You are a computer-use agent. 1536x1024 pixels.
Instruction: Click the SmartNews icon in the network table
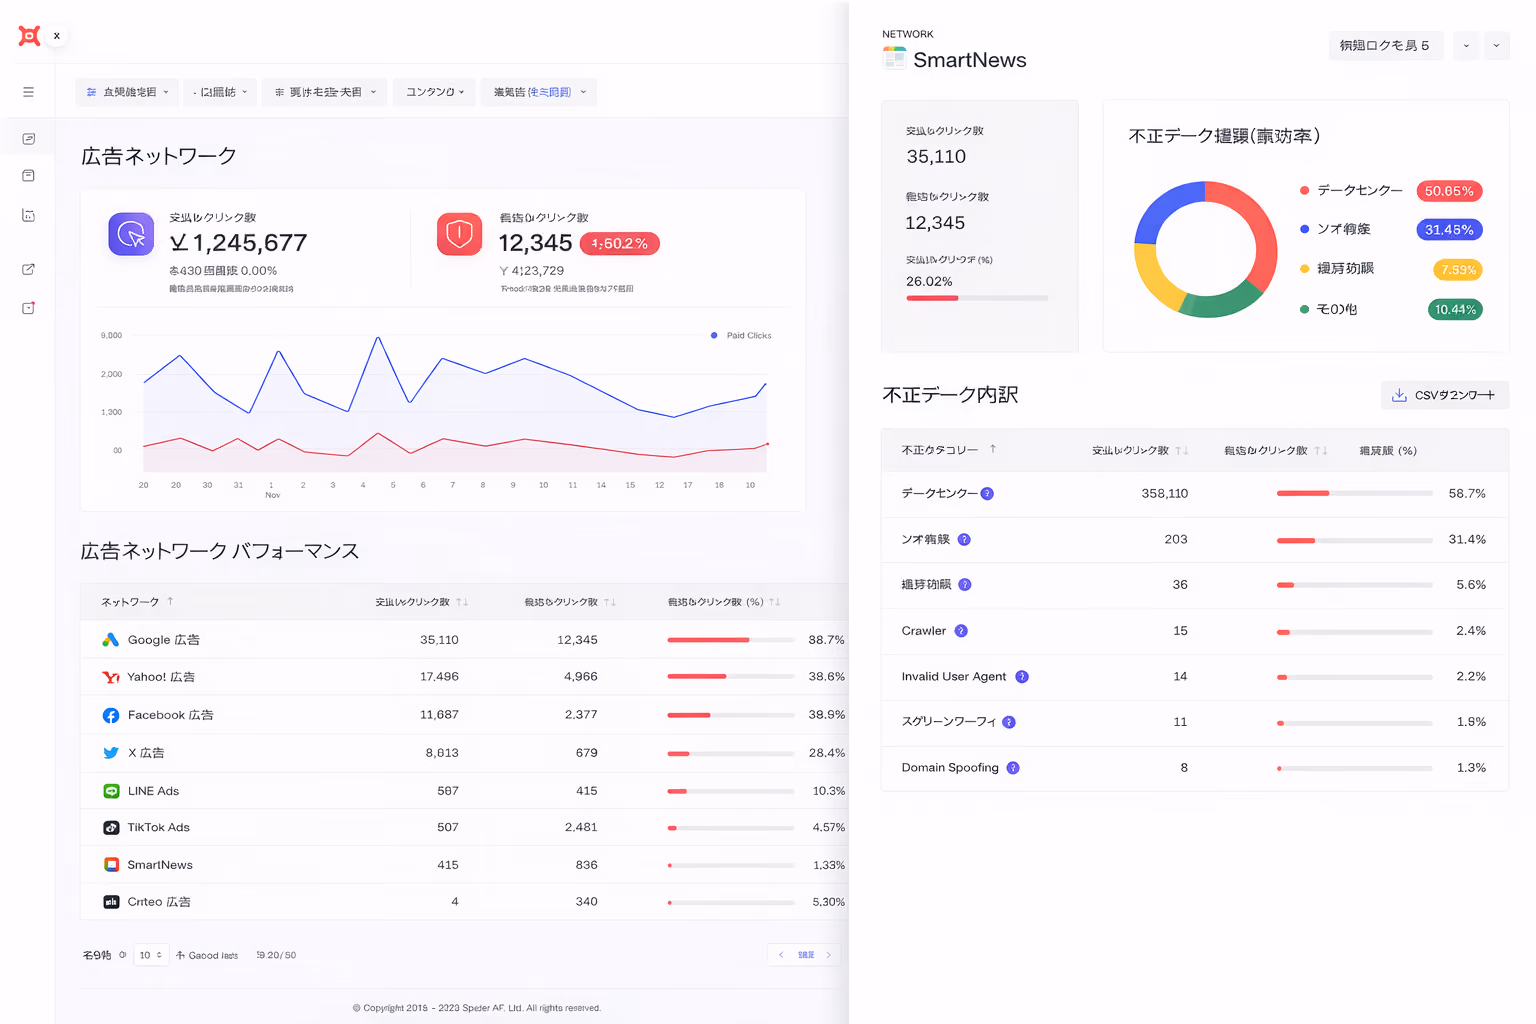[111, 865]
